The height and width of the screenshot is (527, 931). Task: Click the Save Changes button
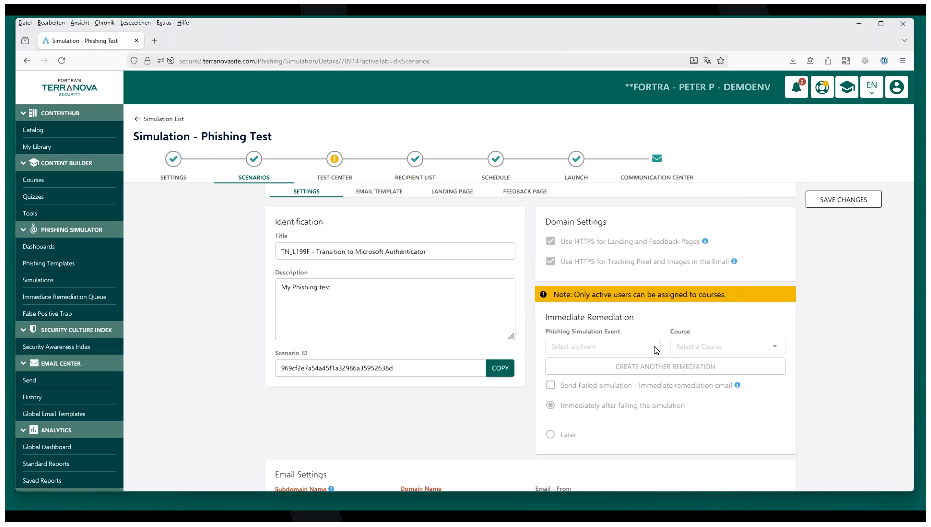click(x=843, y=199)
